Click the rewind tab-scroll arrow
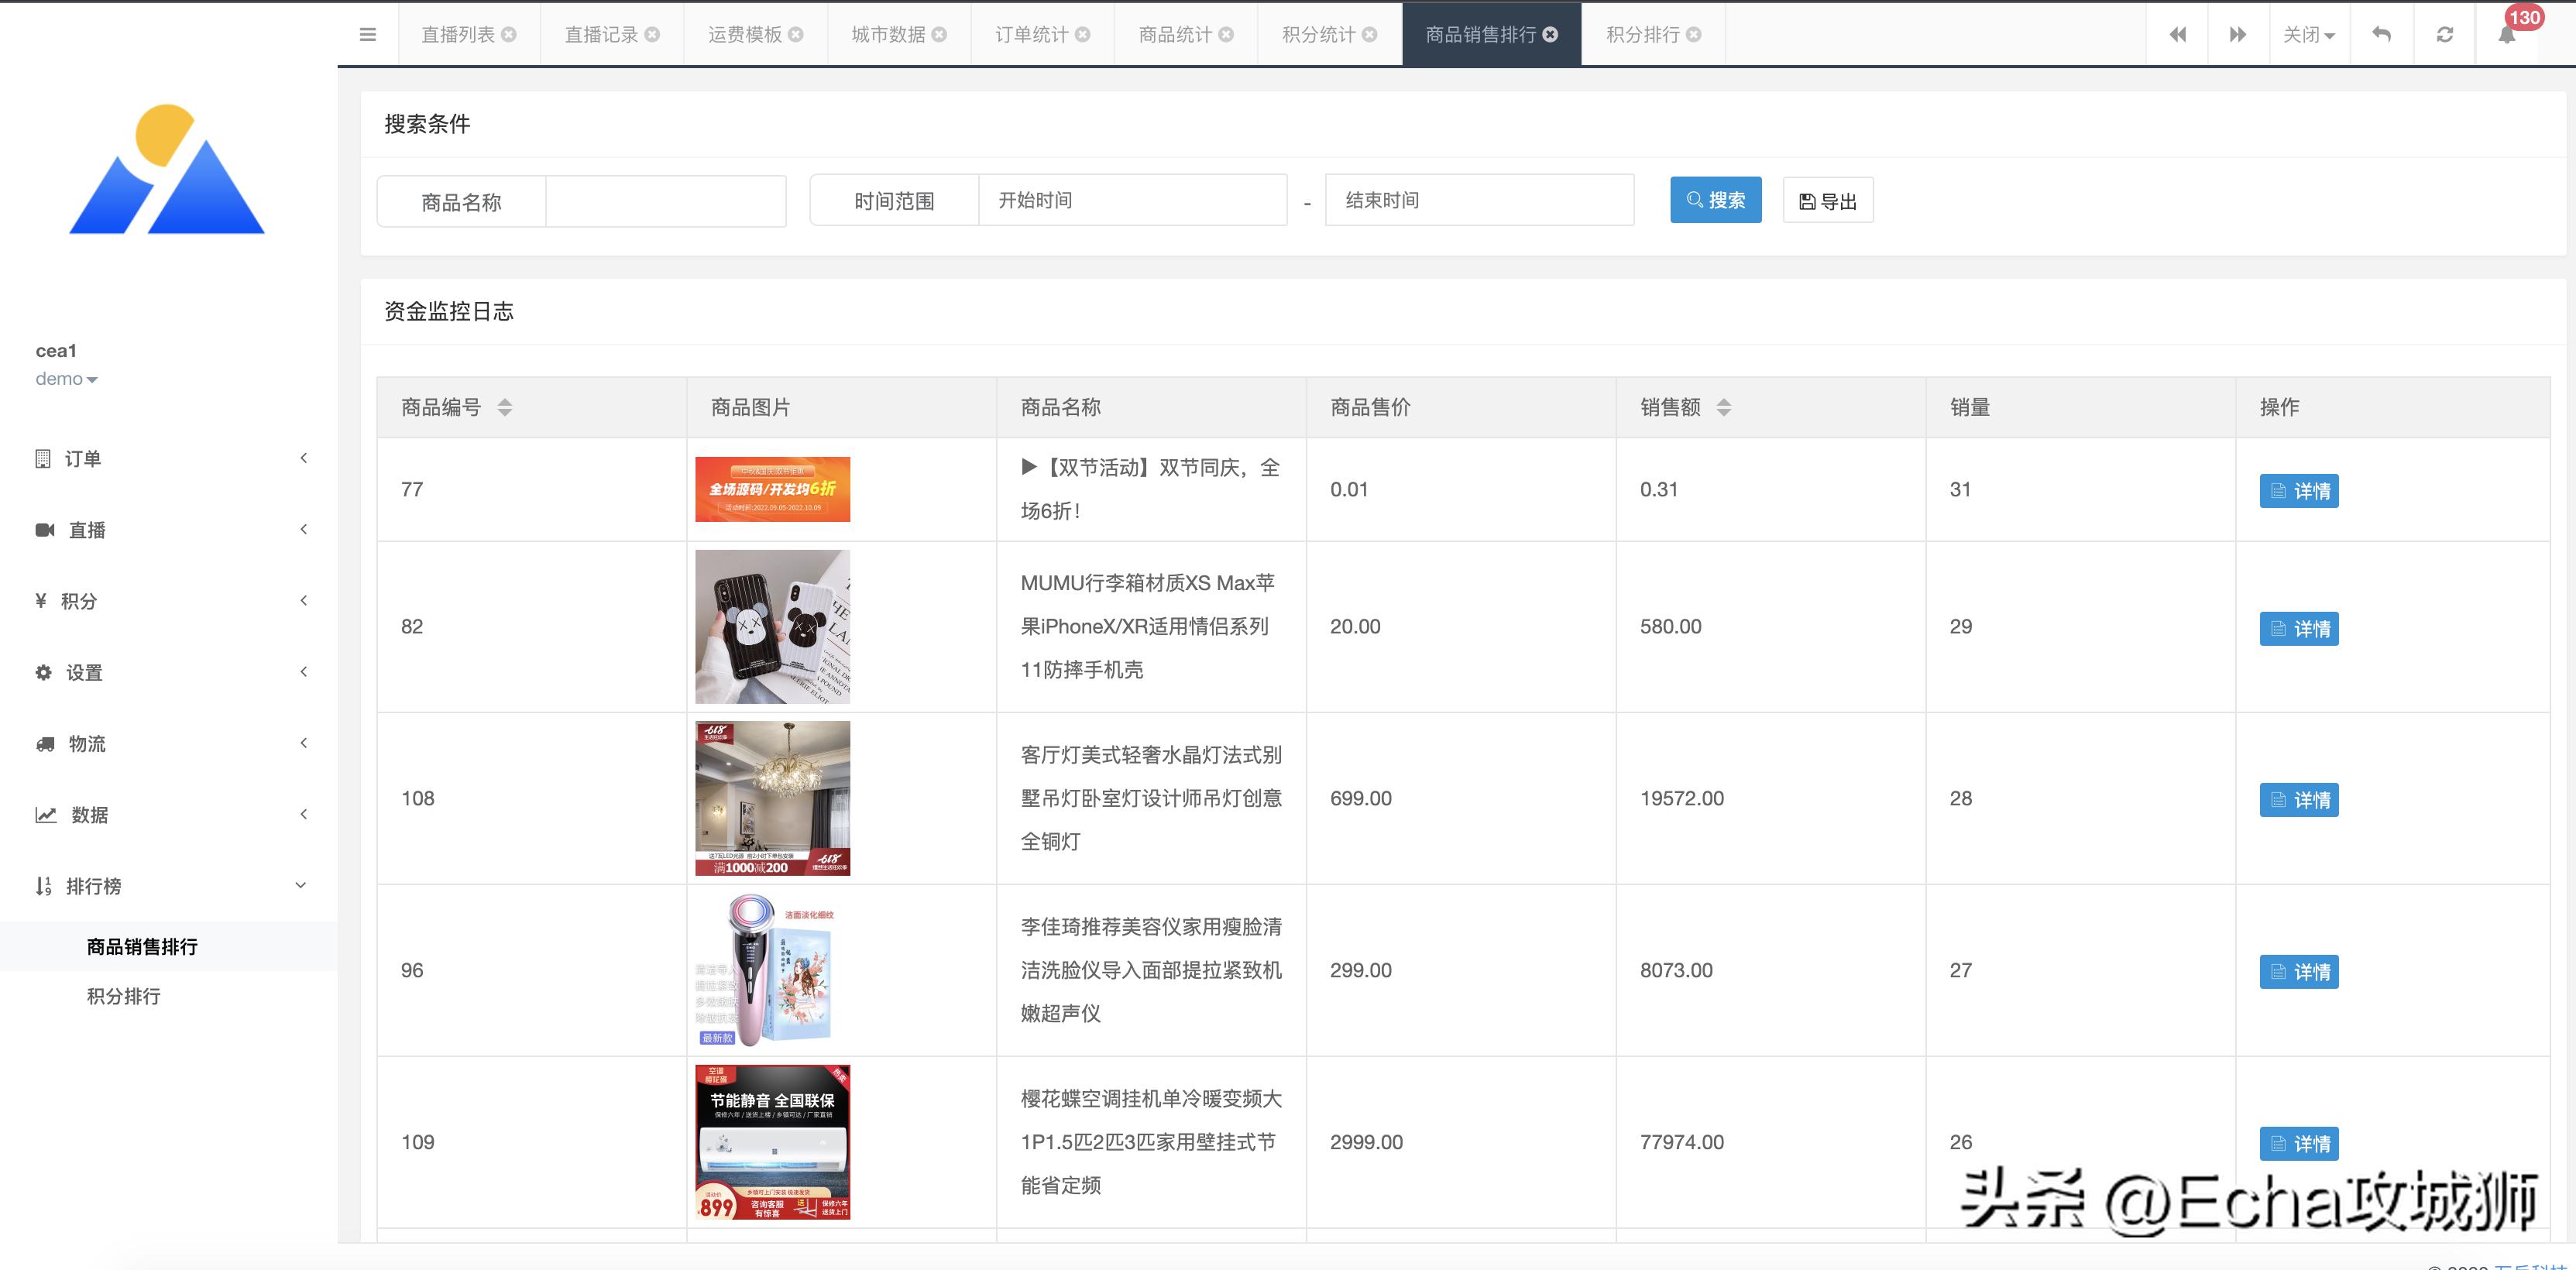This screenshot has height=1270, width=2576. (2177, 34)
